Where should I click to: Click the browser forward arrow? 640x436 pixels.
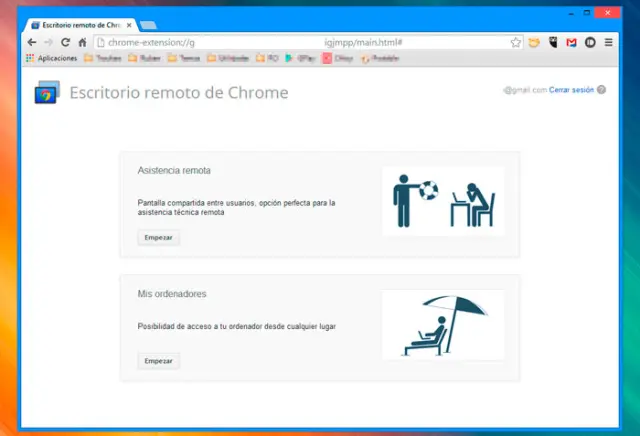[49, 43]
